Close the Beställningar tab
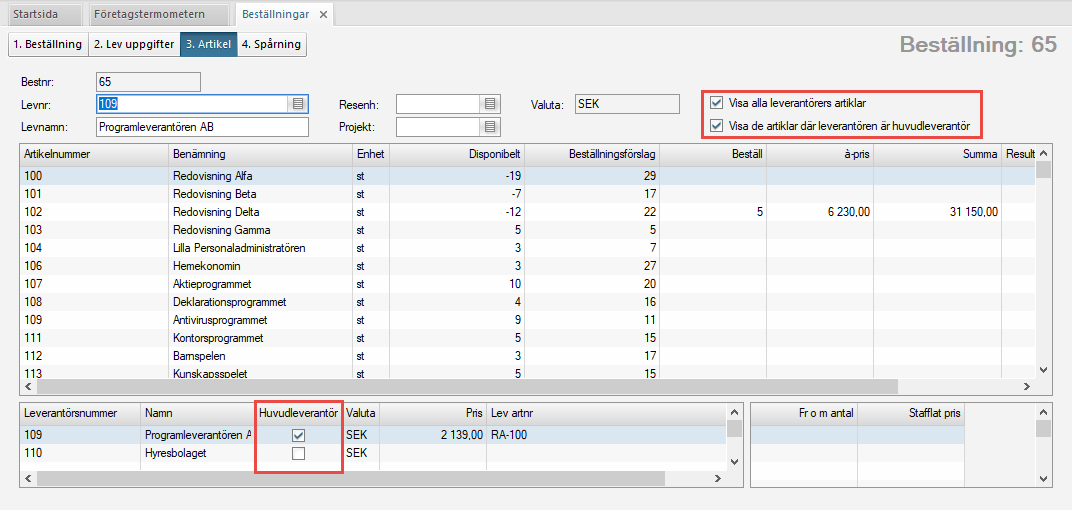 (x=323, y=15)
